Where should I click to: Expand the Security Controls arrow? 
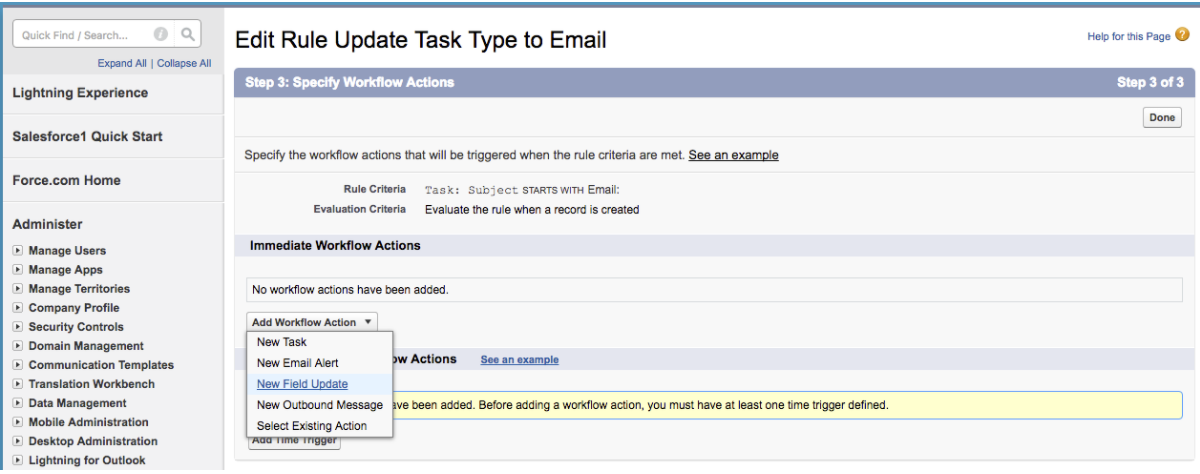click(x=18, y=327)
